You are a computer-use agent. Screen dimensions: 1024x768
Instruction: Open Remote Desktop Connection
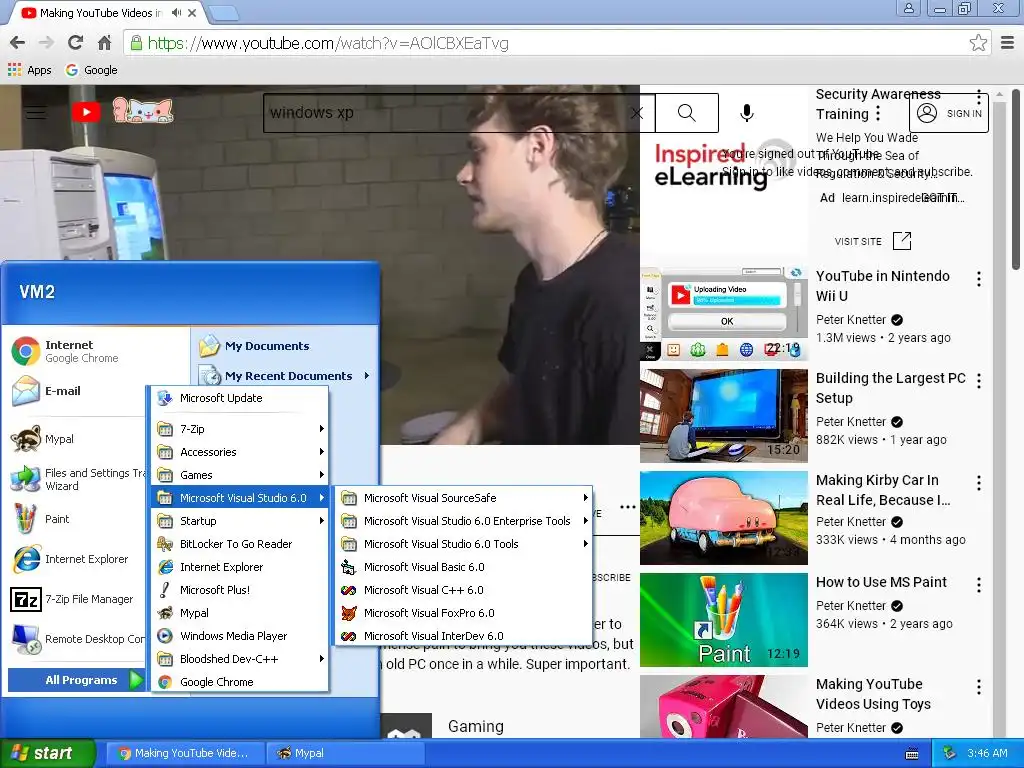77,639
